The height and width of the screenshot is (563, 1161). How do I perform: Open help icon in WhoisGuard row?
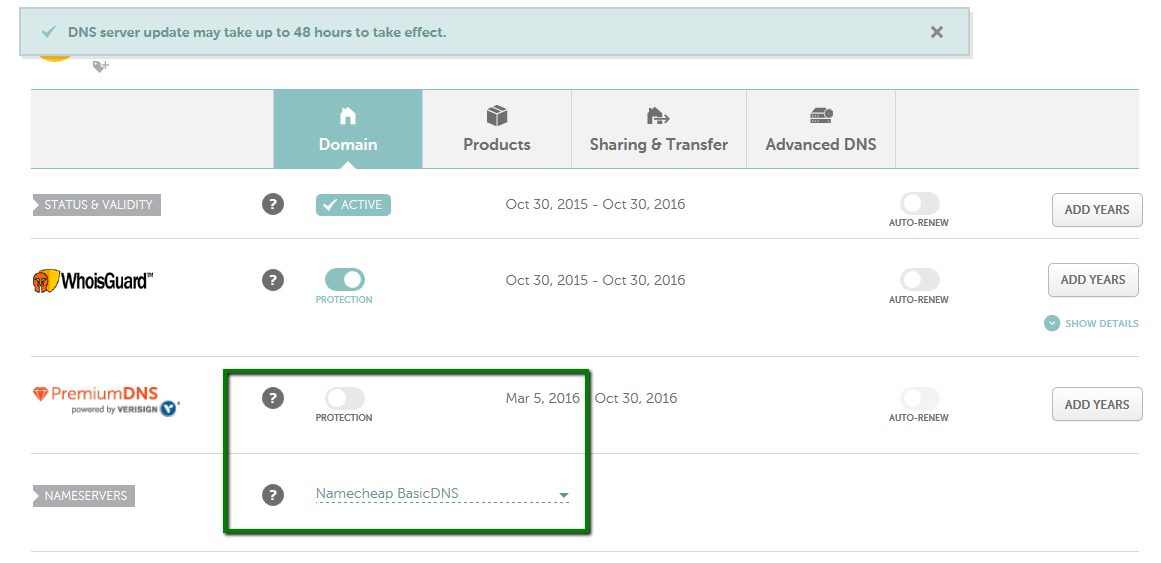(273, 280)
